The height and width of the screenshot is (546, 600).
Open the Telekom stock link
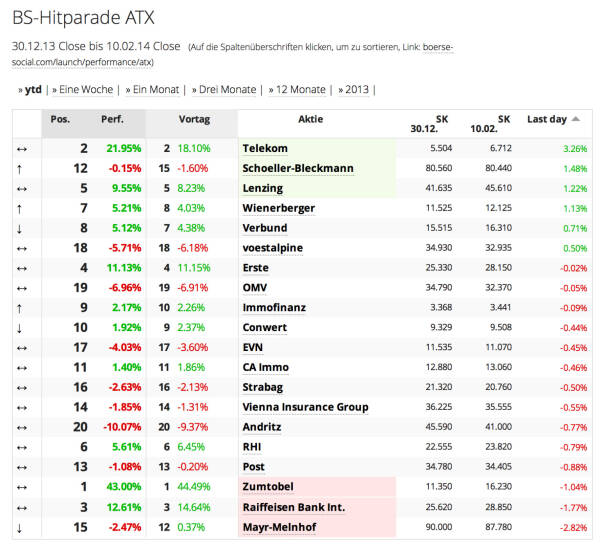(265, 148)
